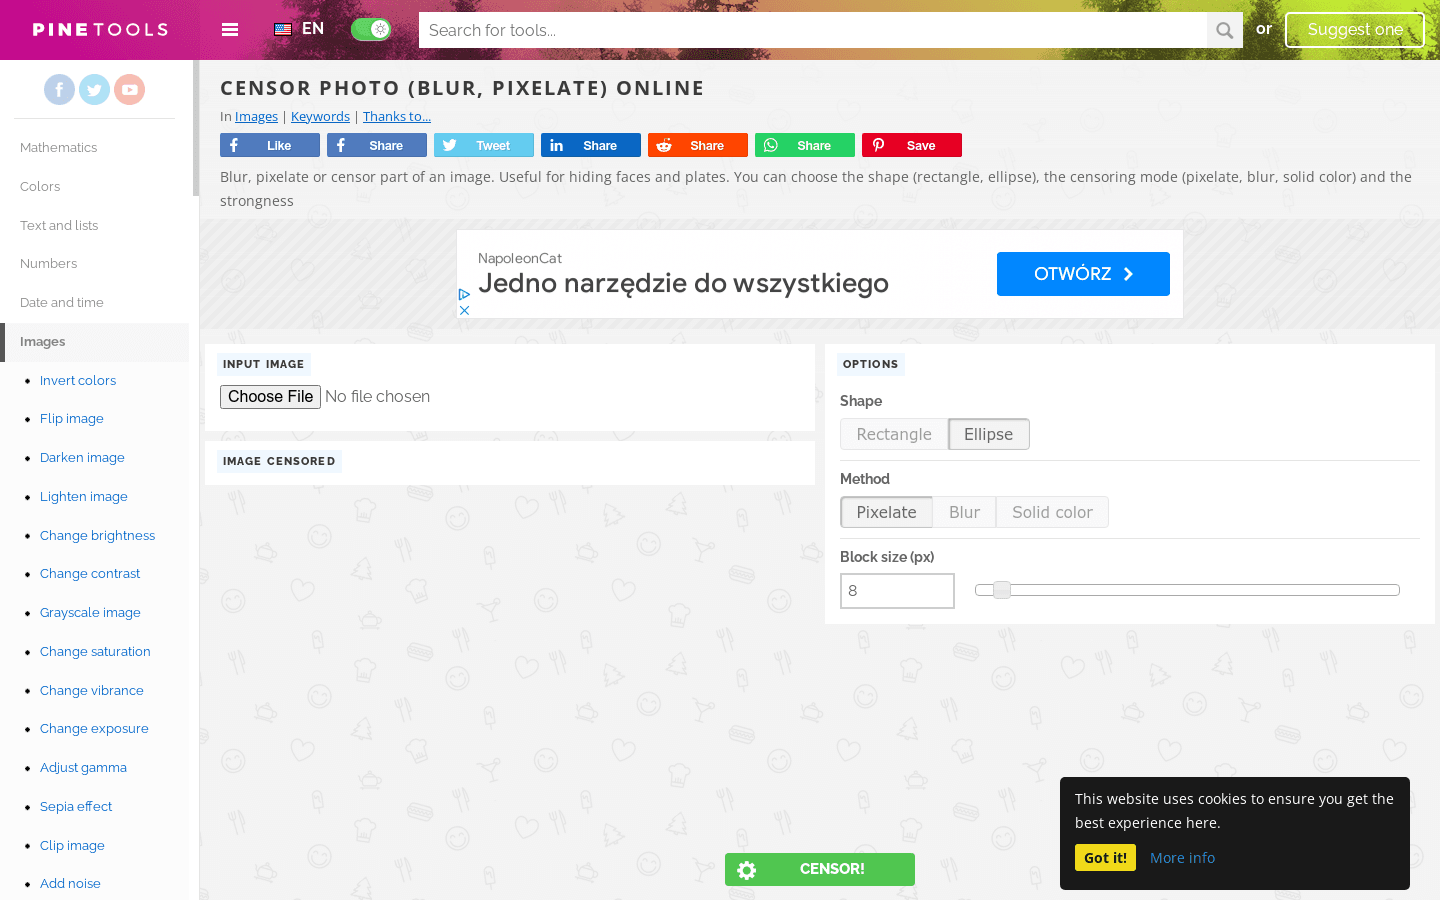Toggle the light/dark mode switch
Viewport: 1440px width, 900px height.
tap(371, 30)
